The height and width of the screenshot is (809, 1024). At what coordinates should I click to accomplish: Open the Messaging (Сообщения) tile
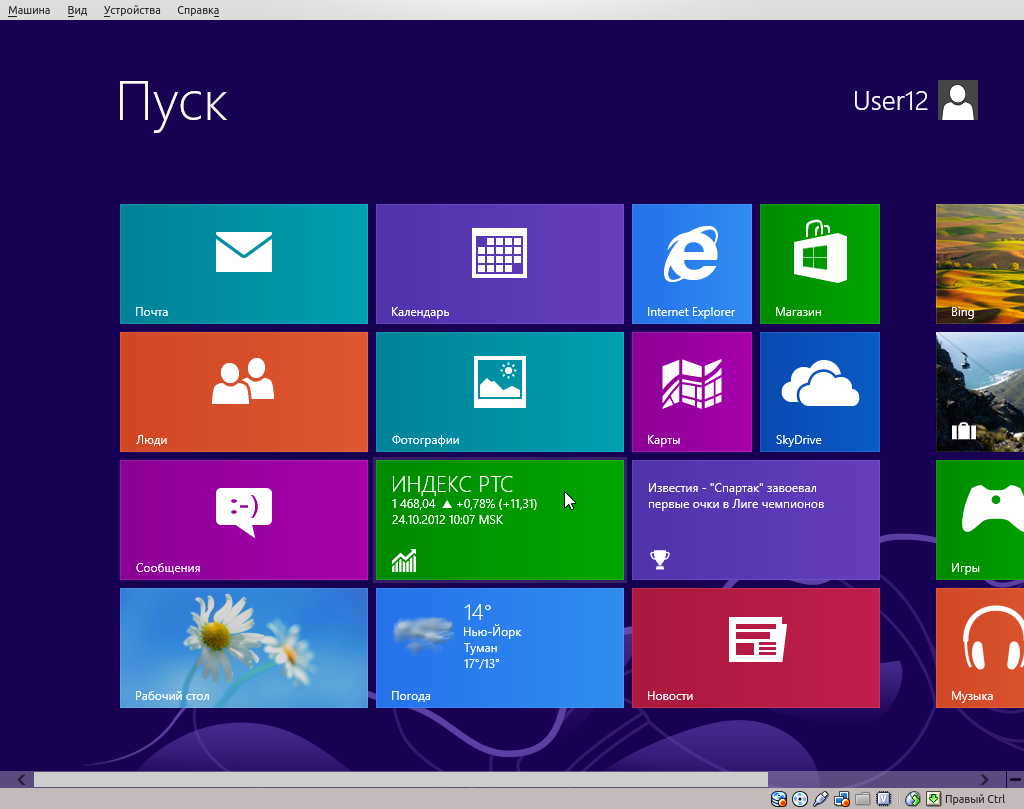click(243, 520)
